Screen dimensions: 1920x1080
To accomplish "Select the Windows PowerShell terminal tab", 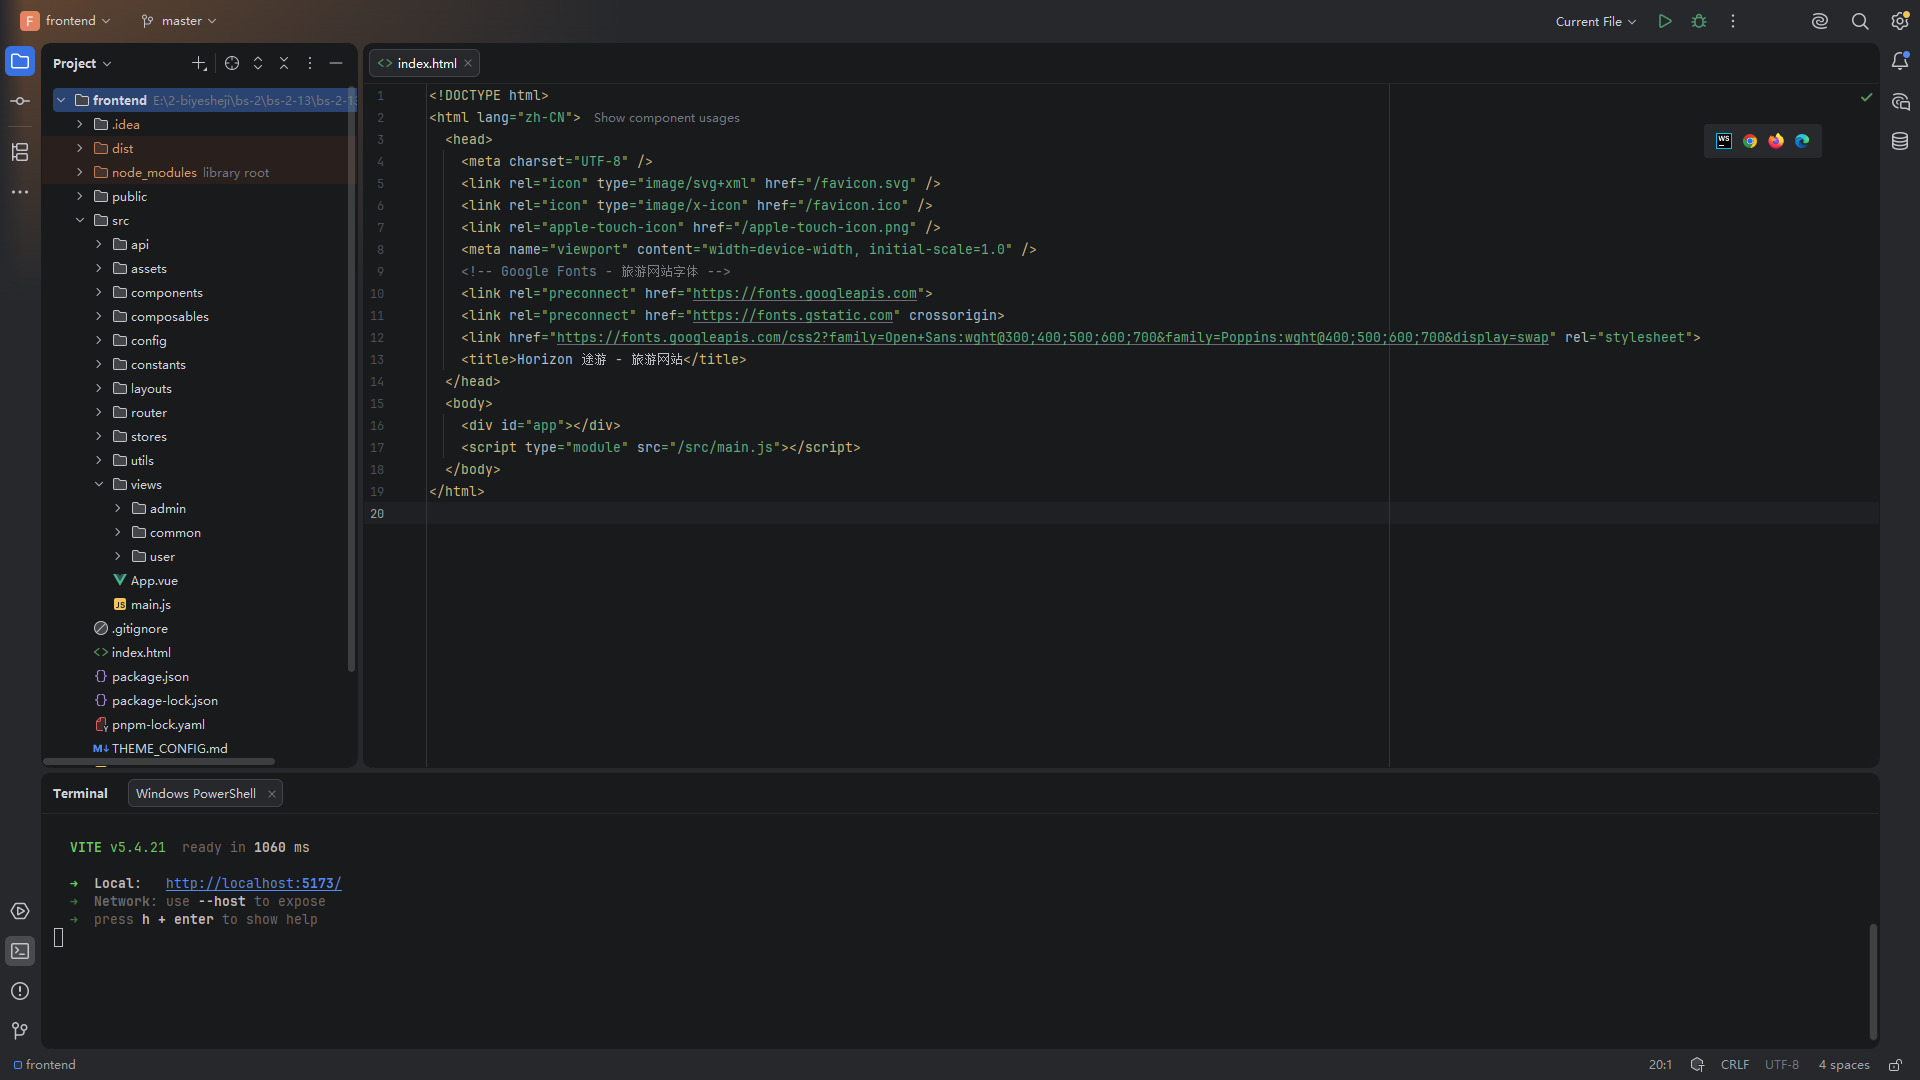I will 196,794.
